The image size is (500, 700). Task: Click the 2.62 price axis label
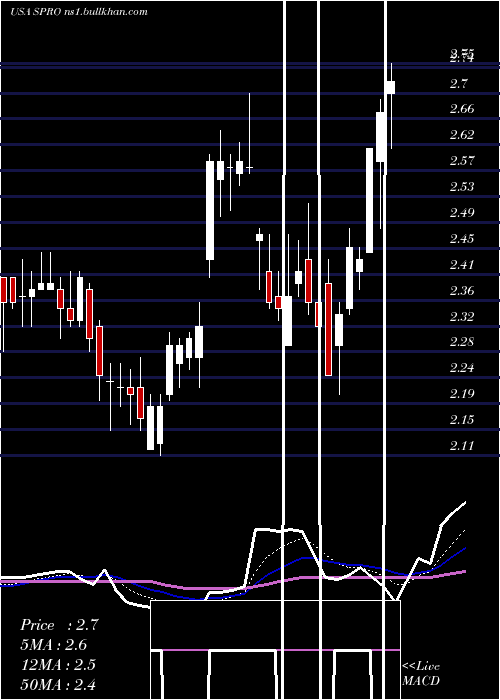tap(462, 135)
